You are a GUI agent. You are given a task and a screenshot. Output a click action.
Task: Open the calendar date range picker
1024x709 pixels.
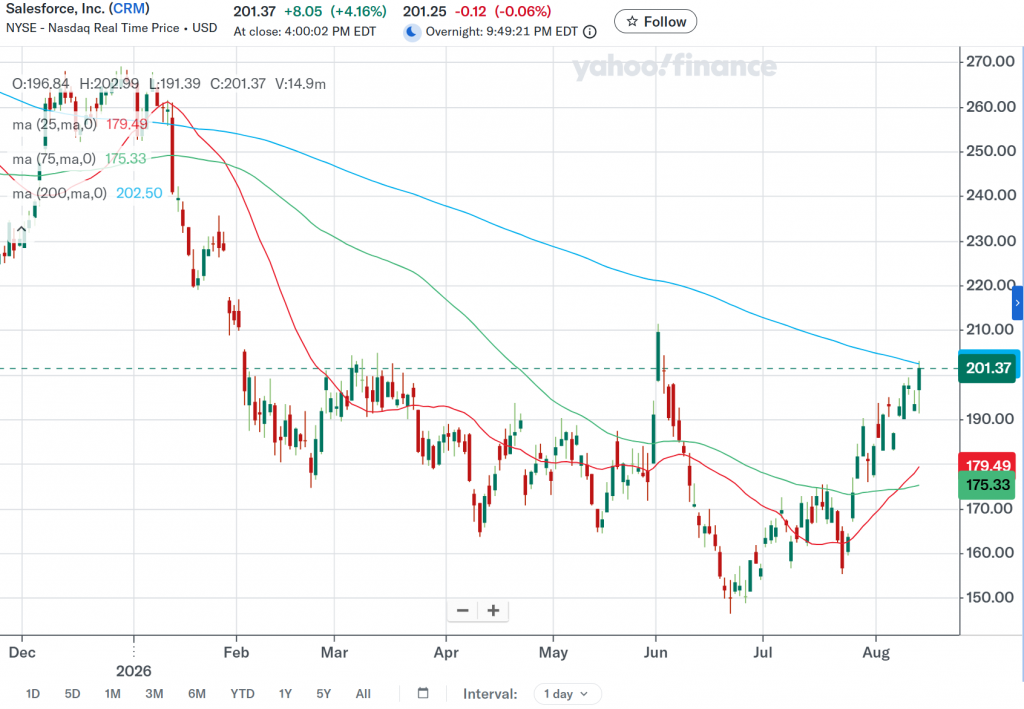pos(423,693)
